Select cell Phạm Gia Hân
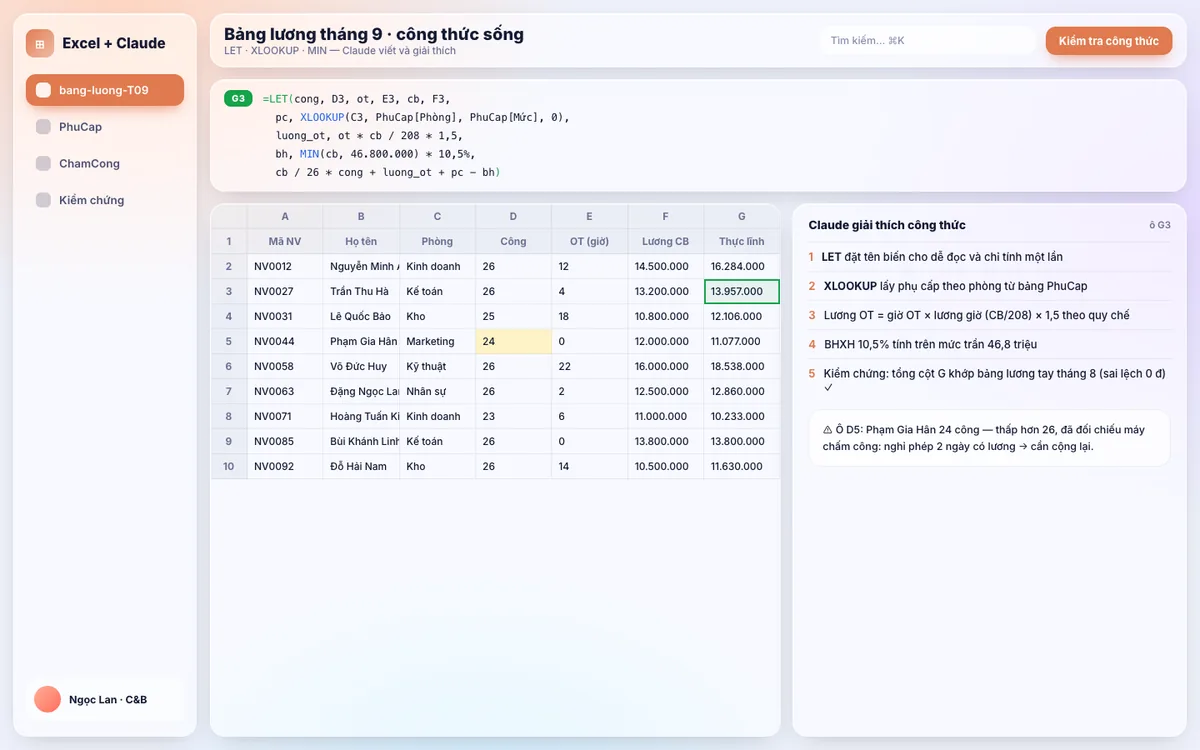The width and height of the screenshot is (1200, 750). coord(361,341)
